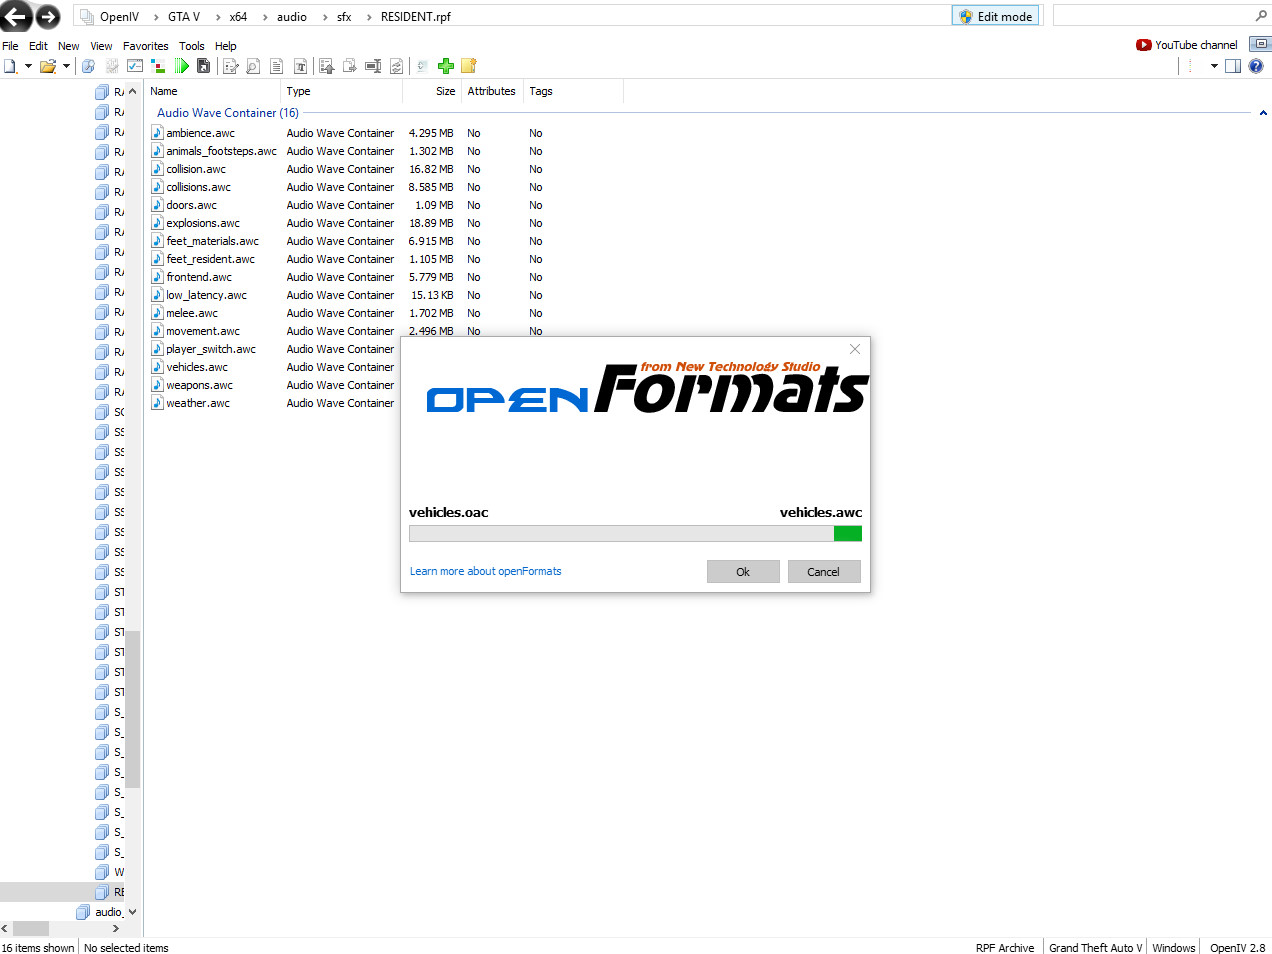Toggle the preview pane layout icon
The width and height of the screenshot is (1272, 954).
click(x=1233, y=66)
